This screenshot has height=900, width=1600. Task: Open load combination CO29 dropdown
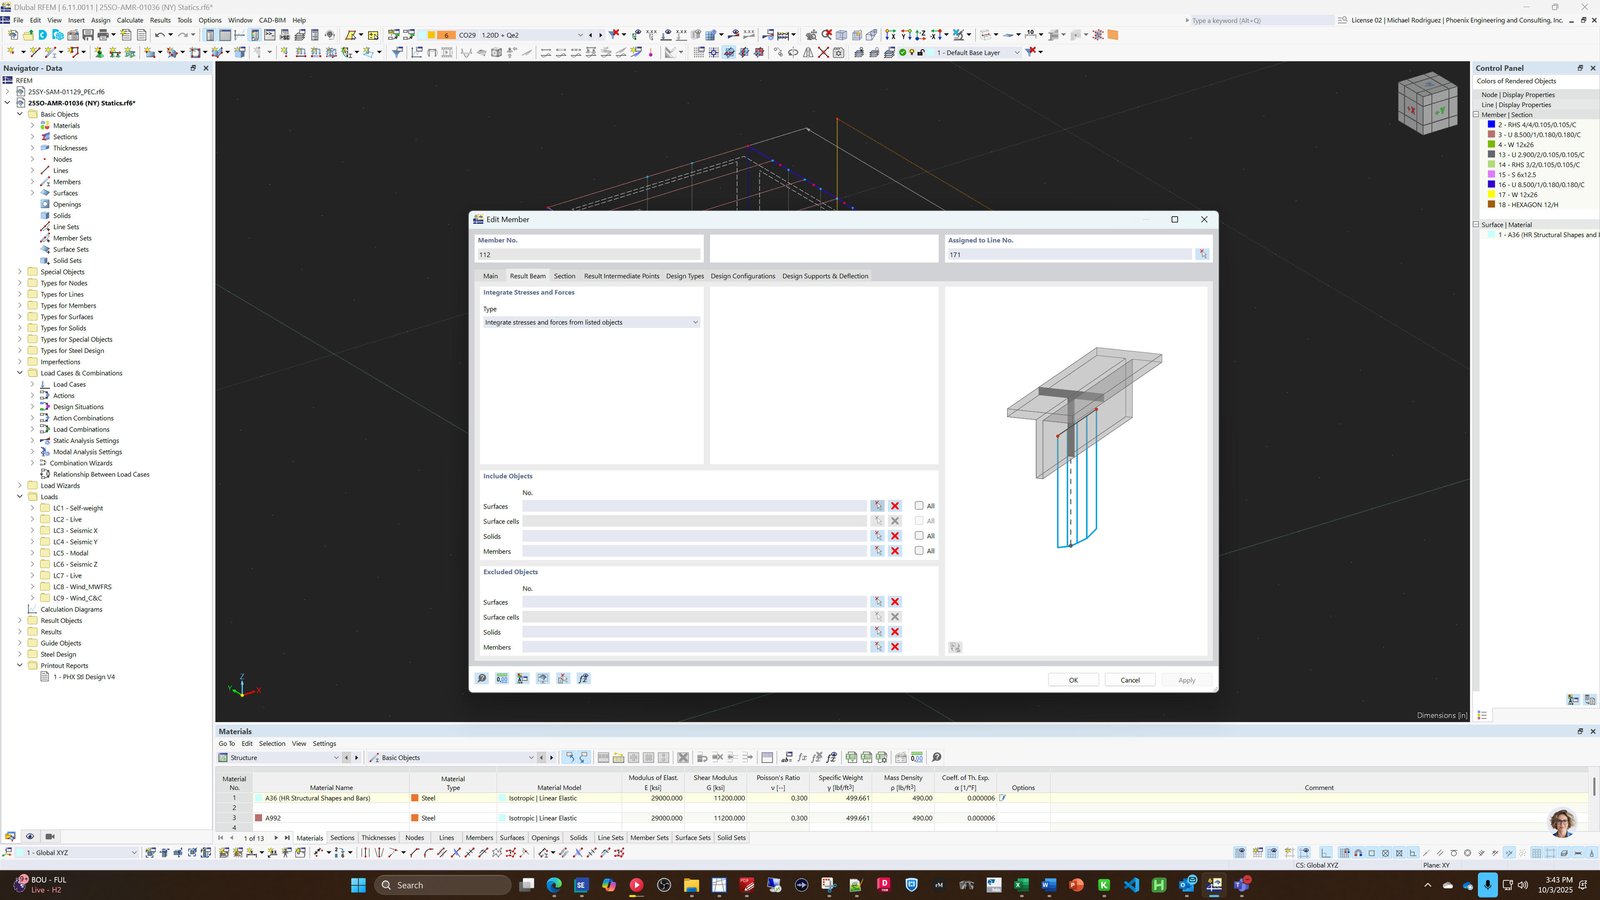pyautogui.click(x=580, y=35)
